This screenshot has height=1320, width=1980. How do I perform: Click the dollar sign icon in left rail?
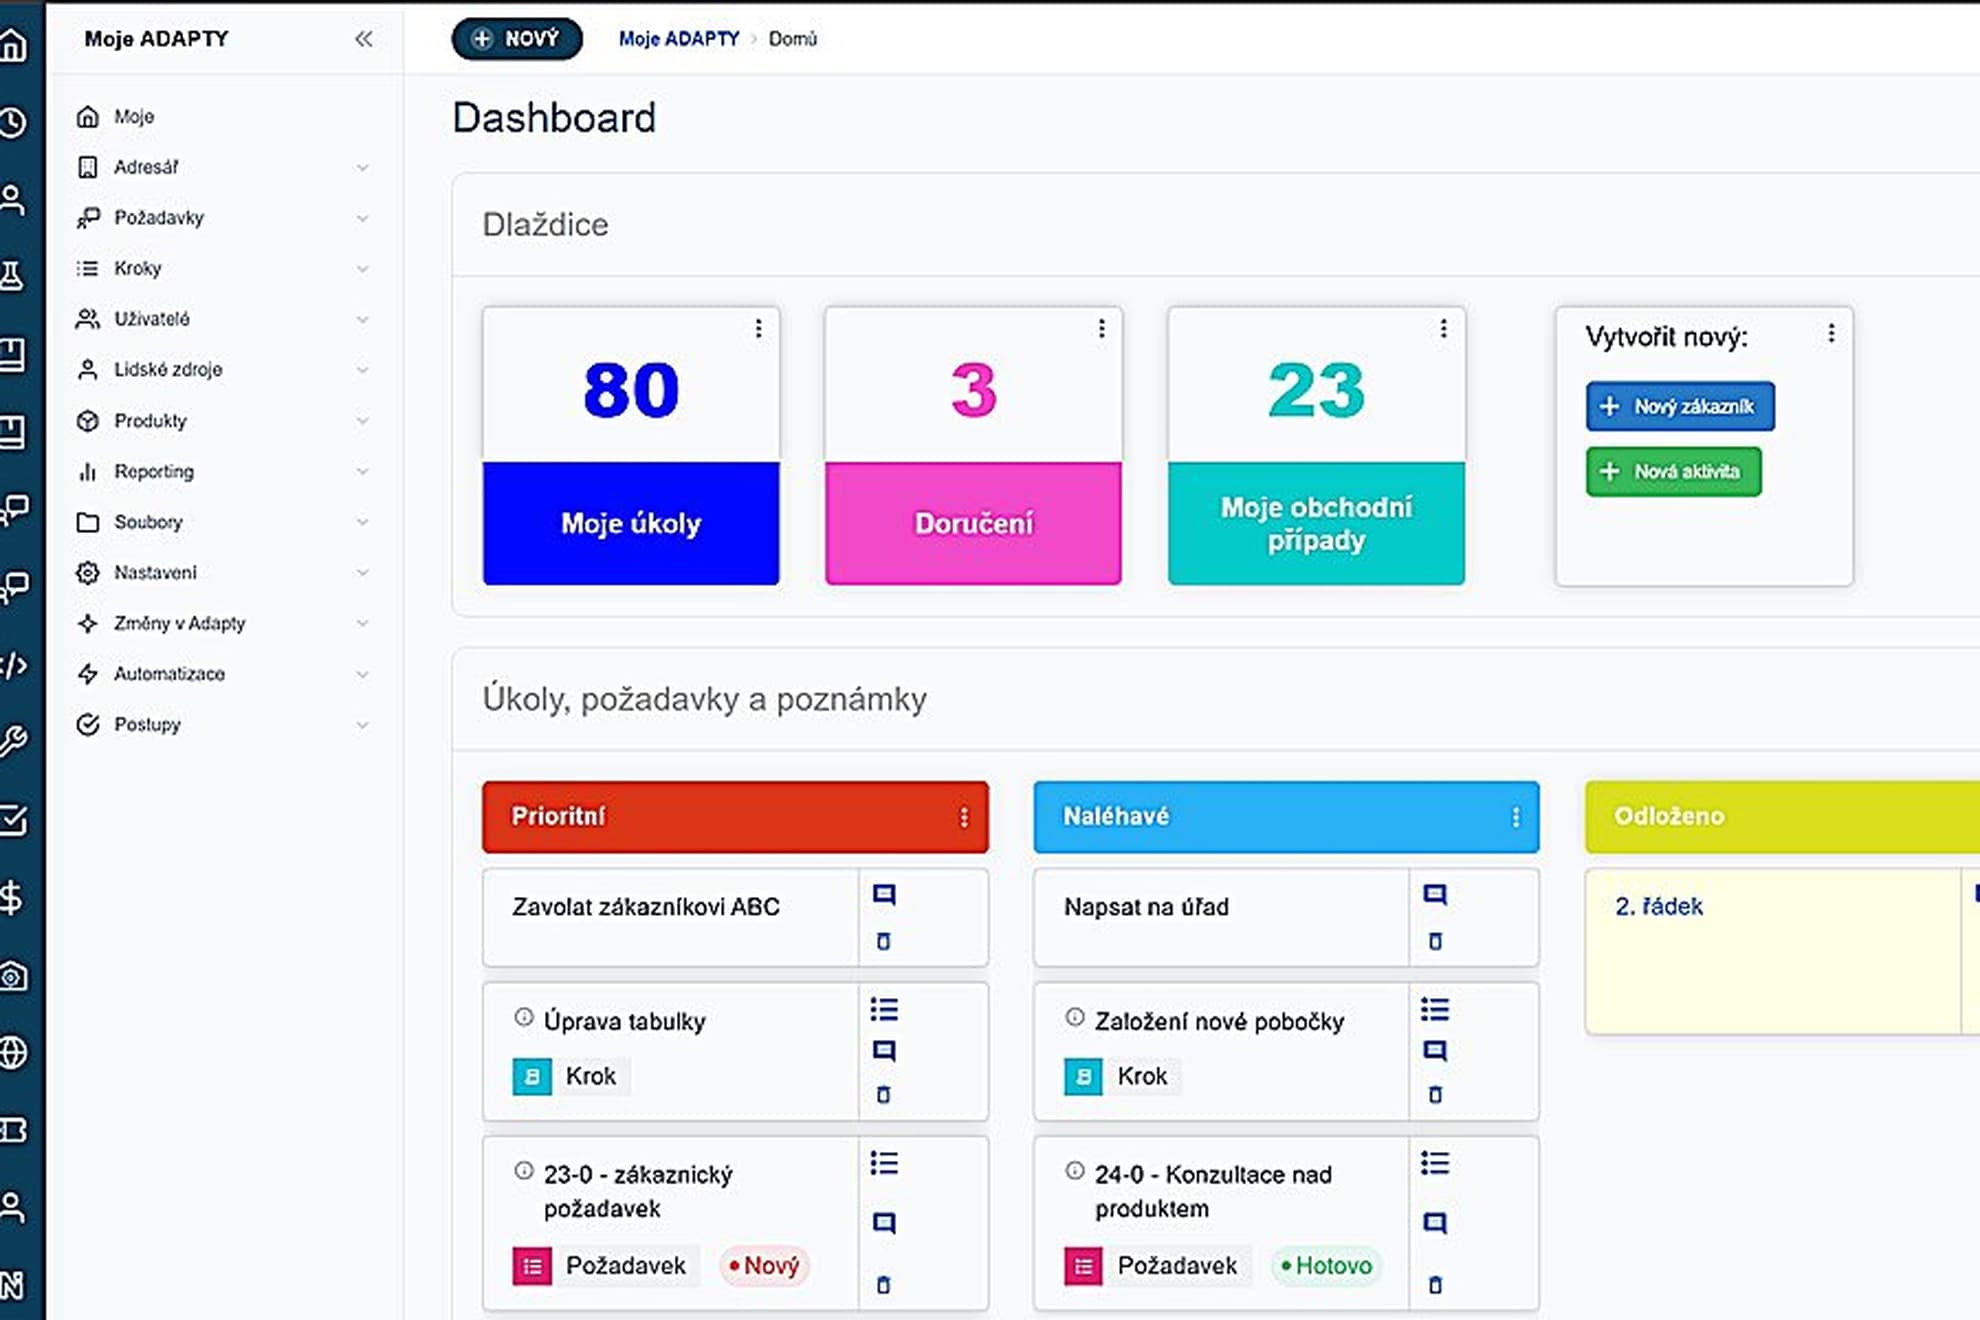point(11,897)
